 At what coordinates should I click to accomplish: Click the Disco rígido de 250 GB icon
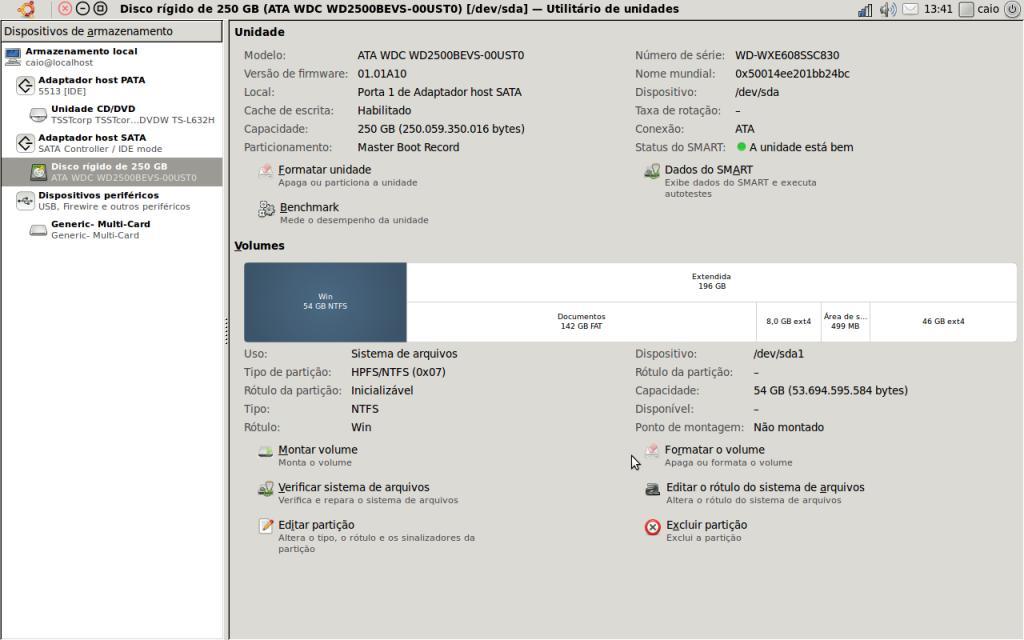(39, 172)
